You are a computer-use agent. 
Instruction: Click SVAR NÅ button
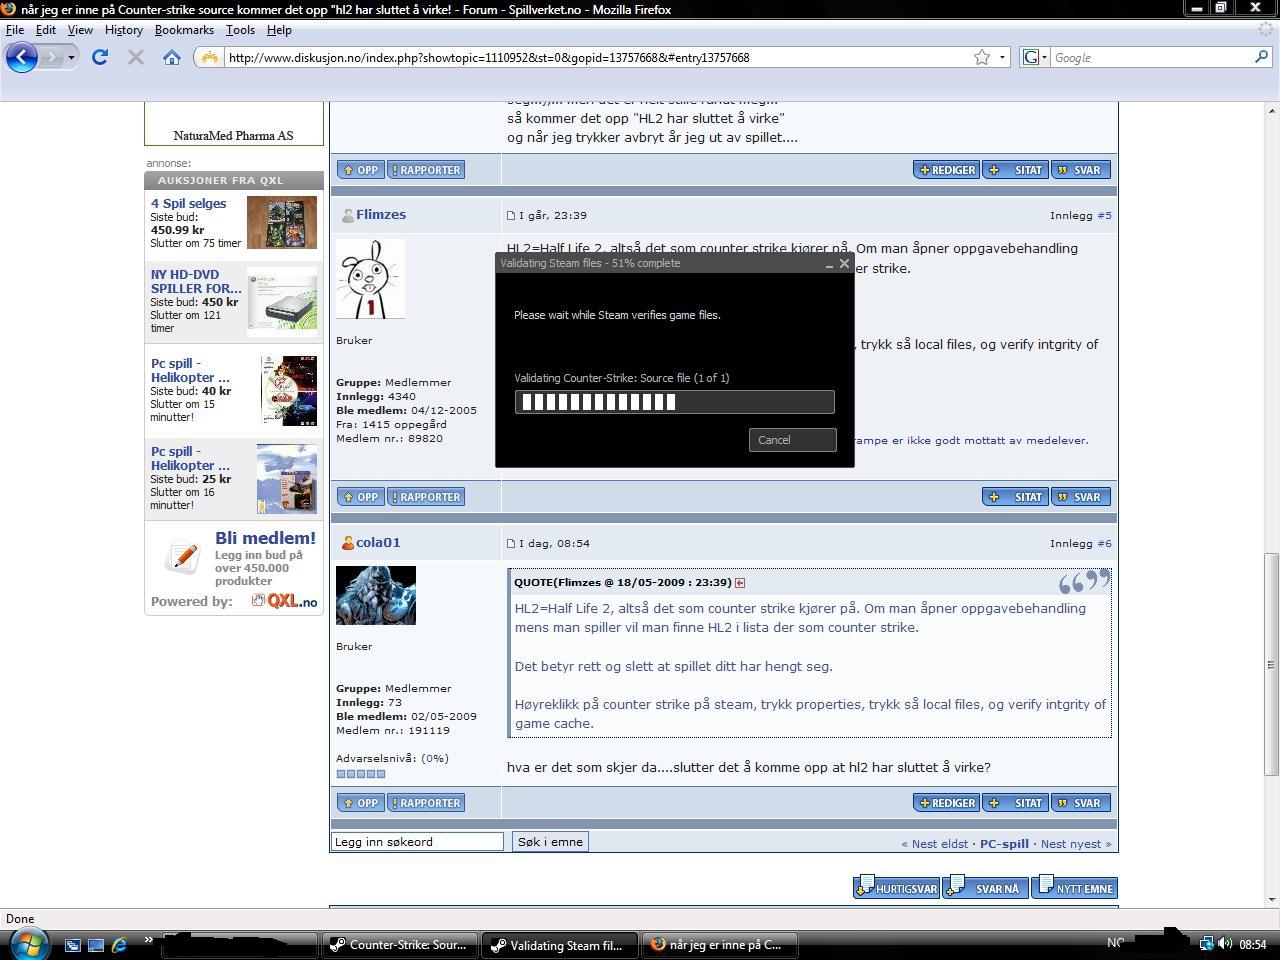pyautogui.click(x=985, y=888)
